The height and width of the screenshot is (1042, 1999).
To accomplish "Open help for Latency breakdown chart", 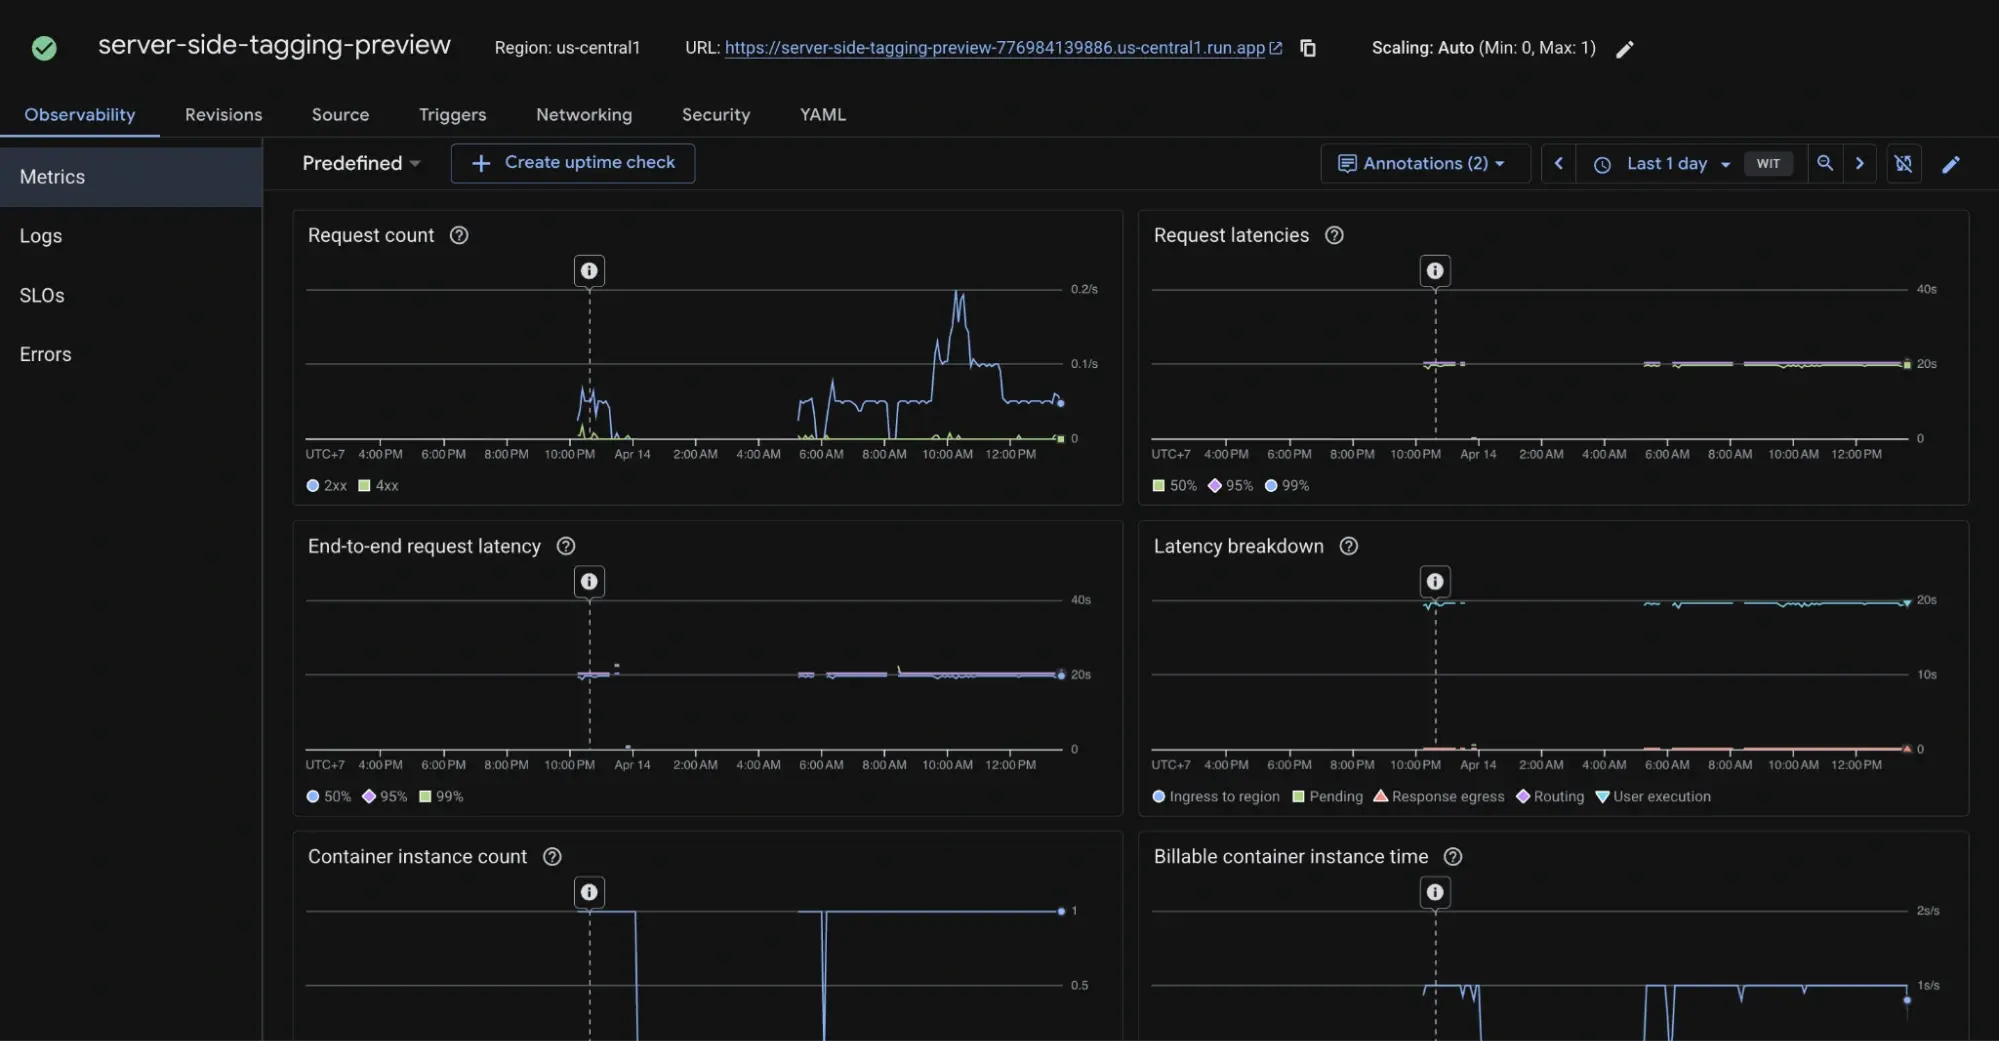I will [x=1349, y=546].
